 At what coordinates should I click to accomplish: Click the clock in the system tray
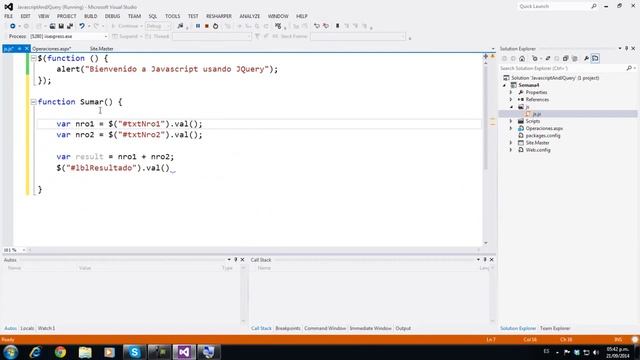618,353
